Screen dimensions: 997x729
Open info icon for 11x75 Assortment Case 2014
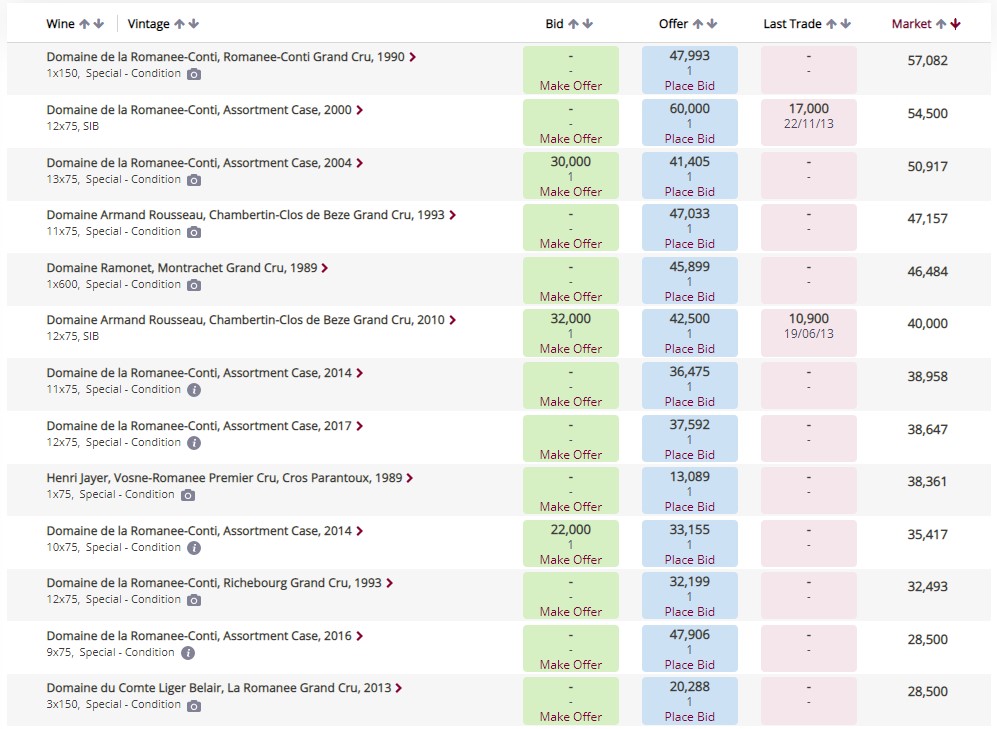194,390
